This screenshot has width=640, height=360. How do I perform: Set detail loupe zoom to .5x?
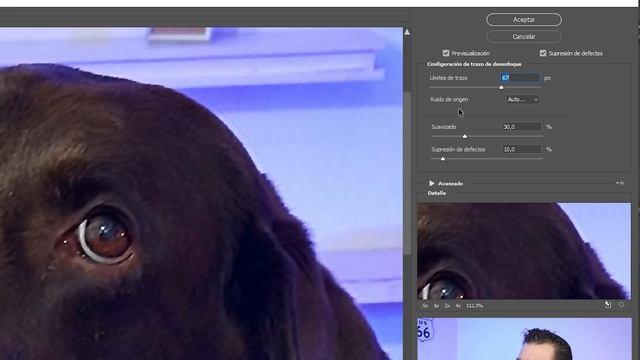point(425,306)
